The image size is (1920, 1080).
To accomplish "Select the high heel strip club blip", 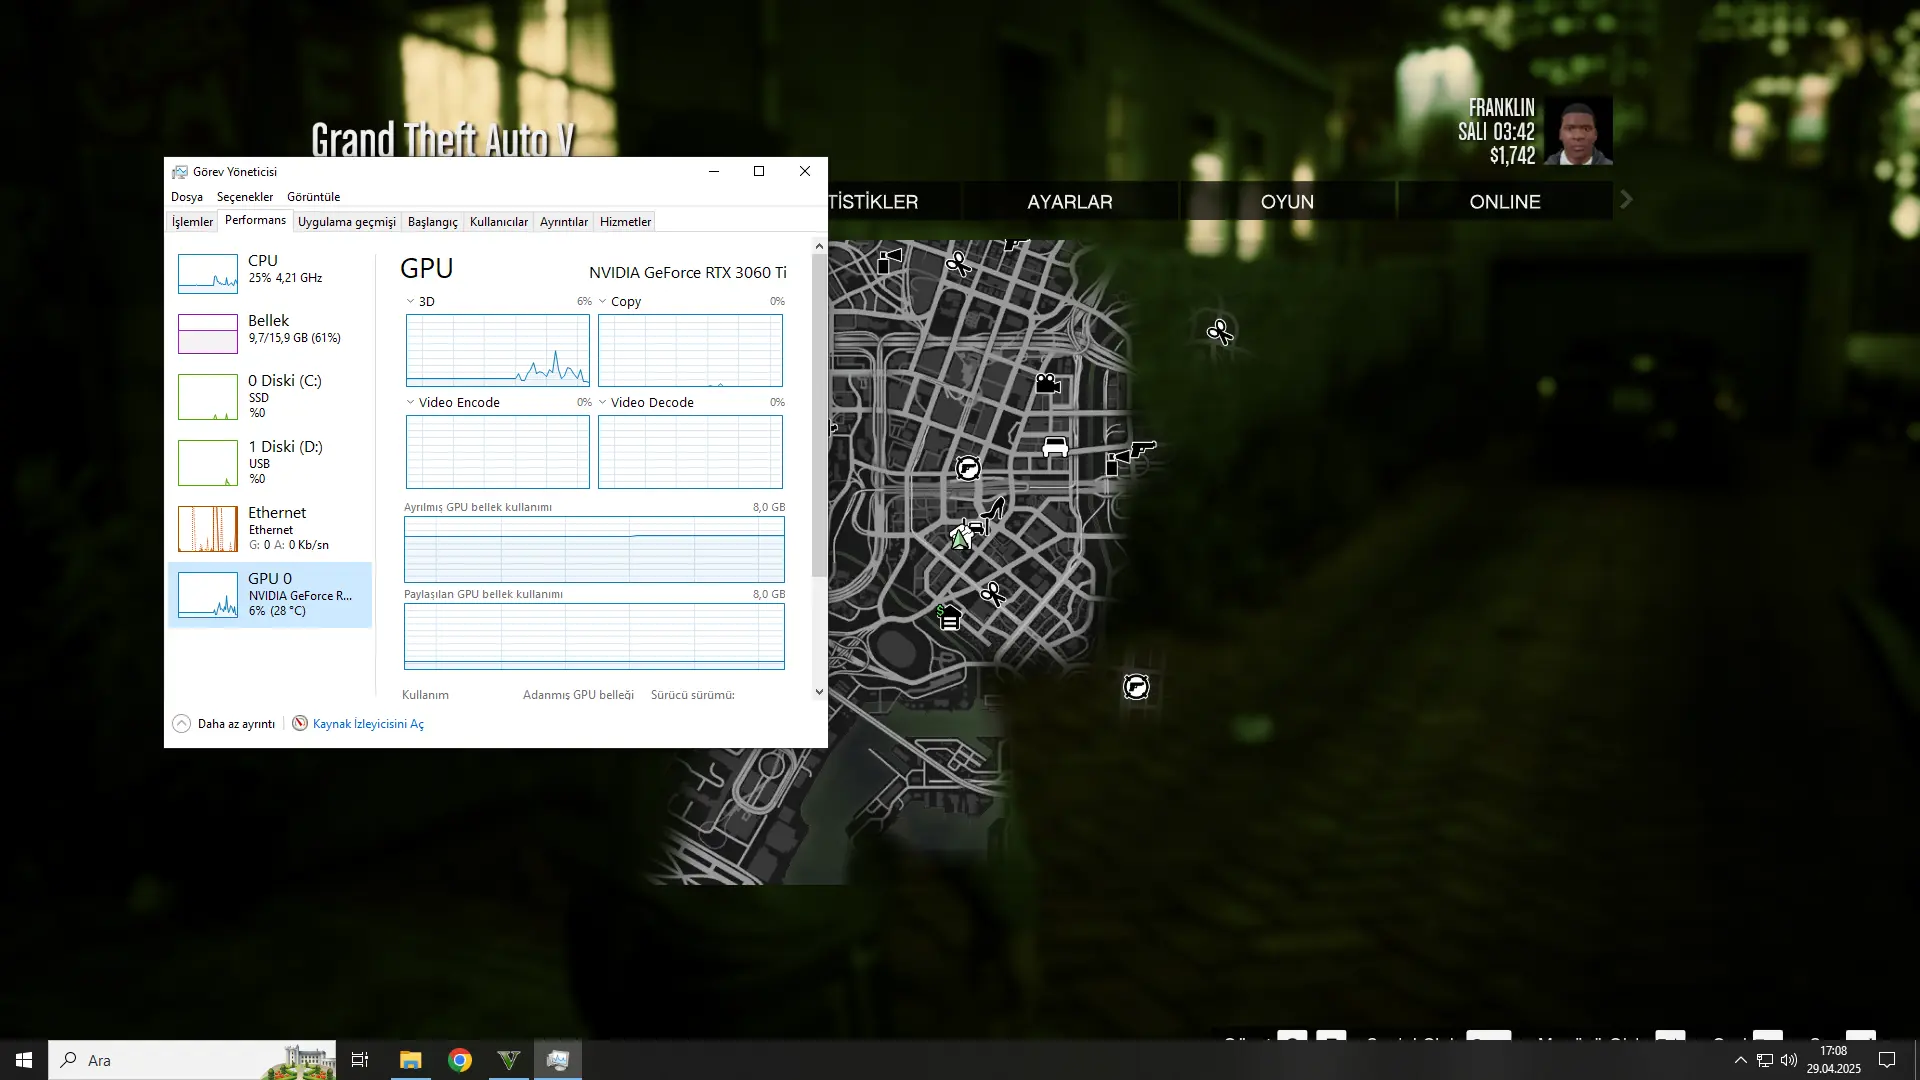I will pos(993,509).
